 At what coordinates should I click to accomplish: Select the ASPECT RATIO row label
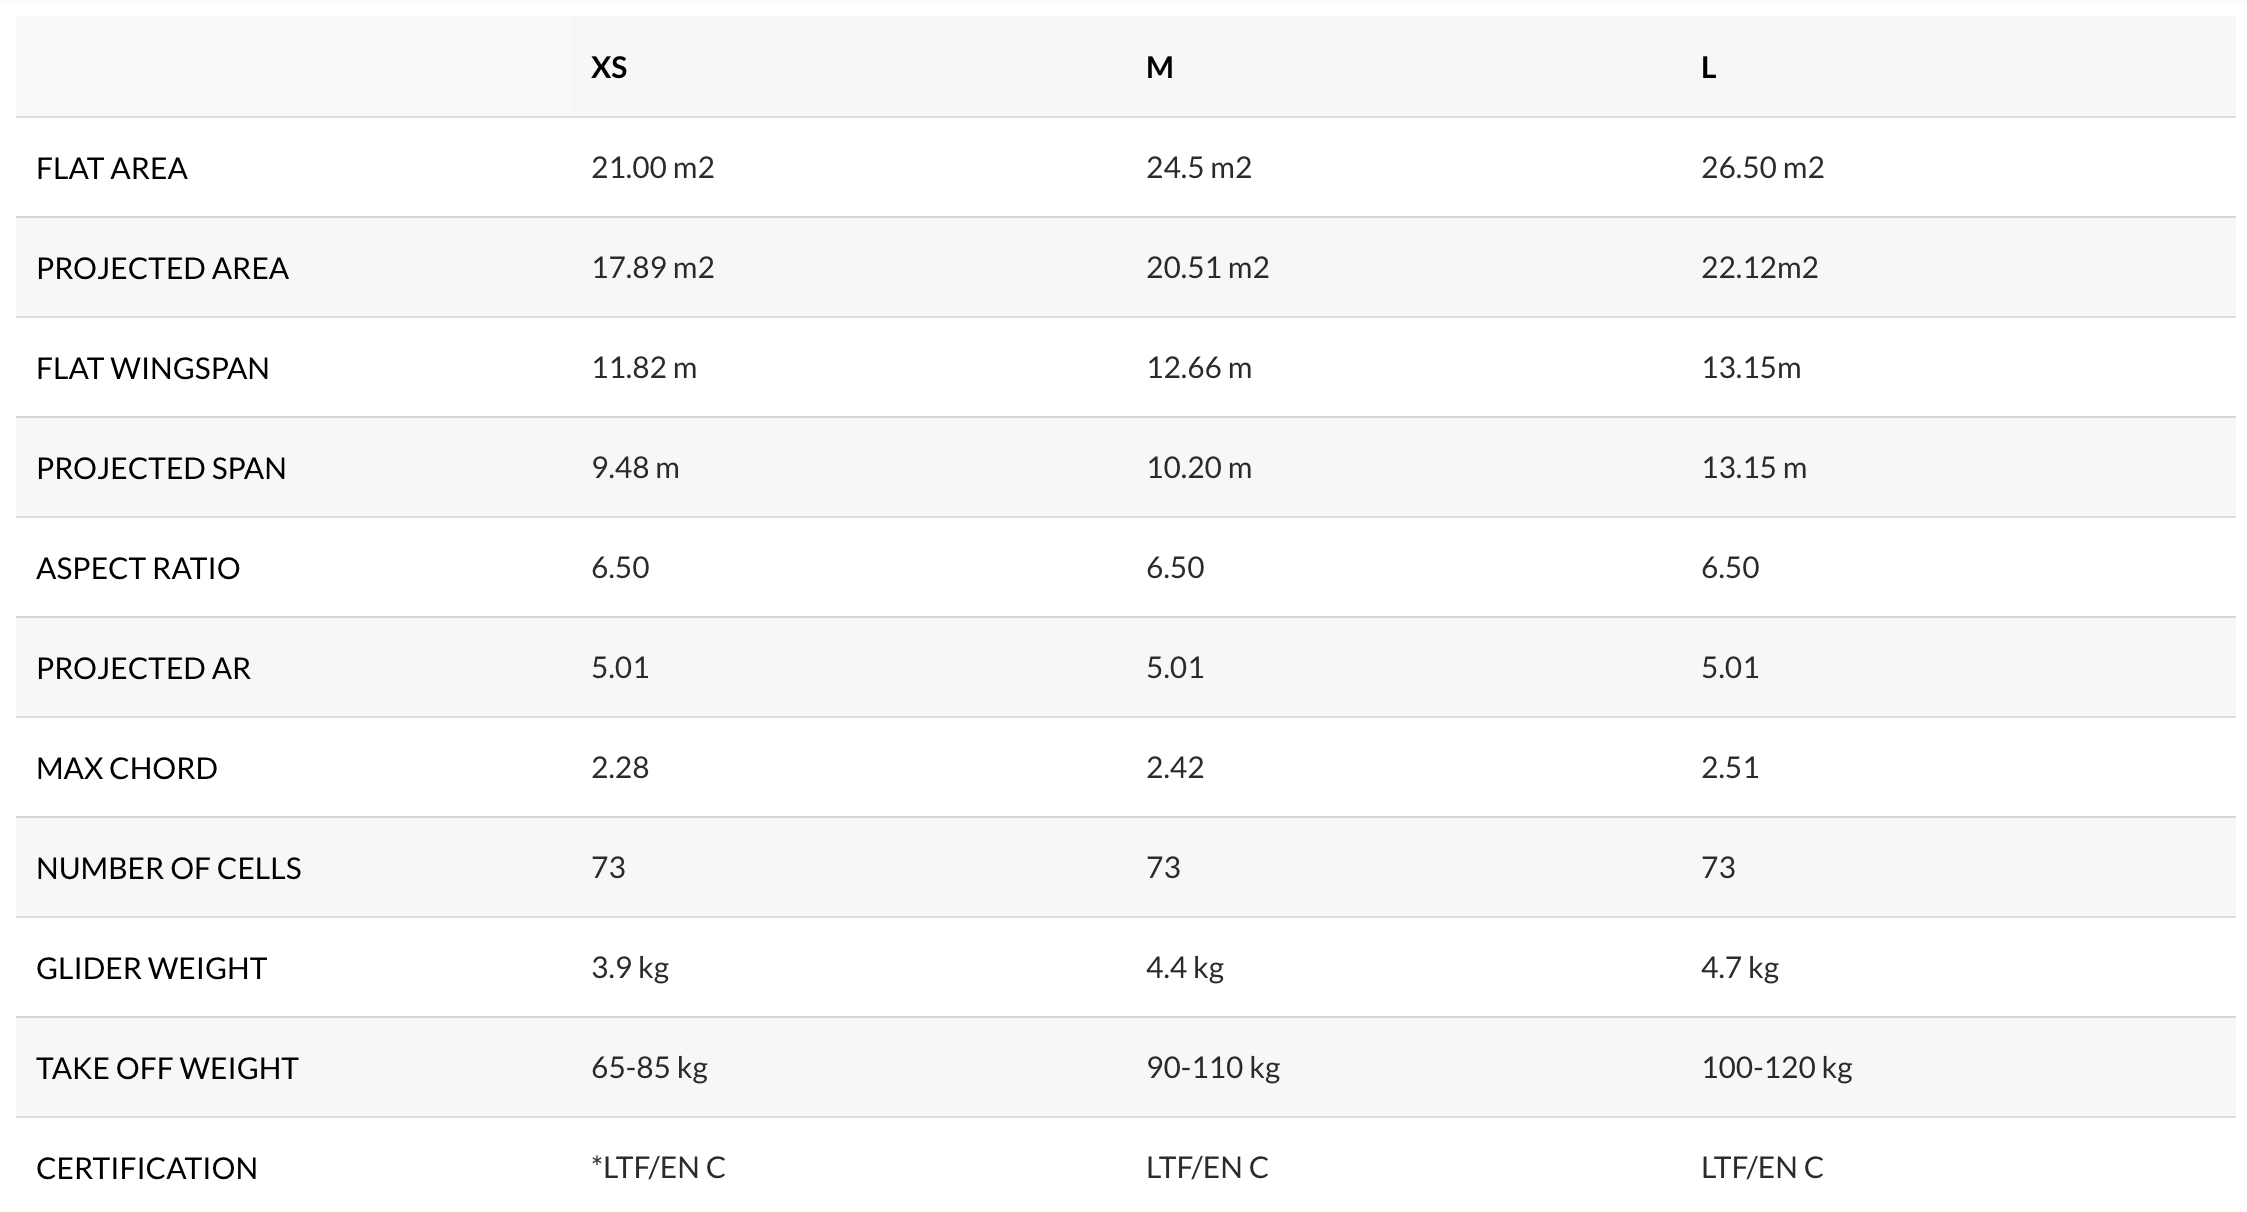(x=138, y=568)
